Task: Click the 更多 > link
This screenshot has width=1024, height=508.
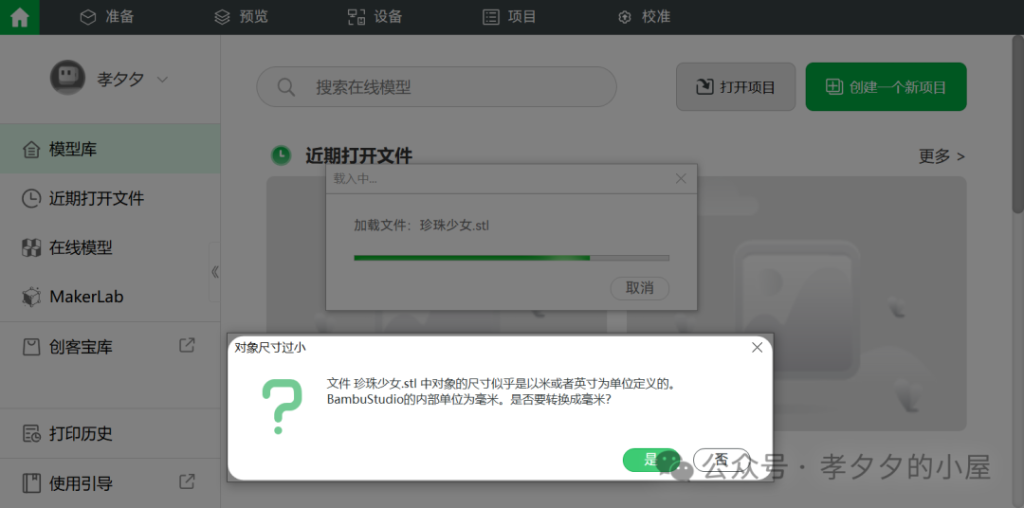Action: 941,157
